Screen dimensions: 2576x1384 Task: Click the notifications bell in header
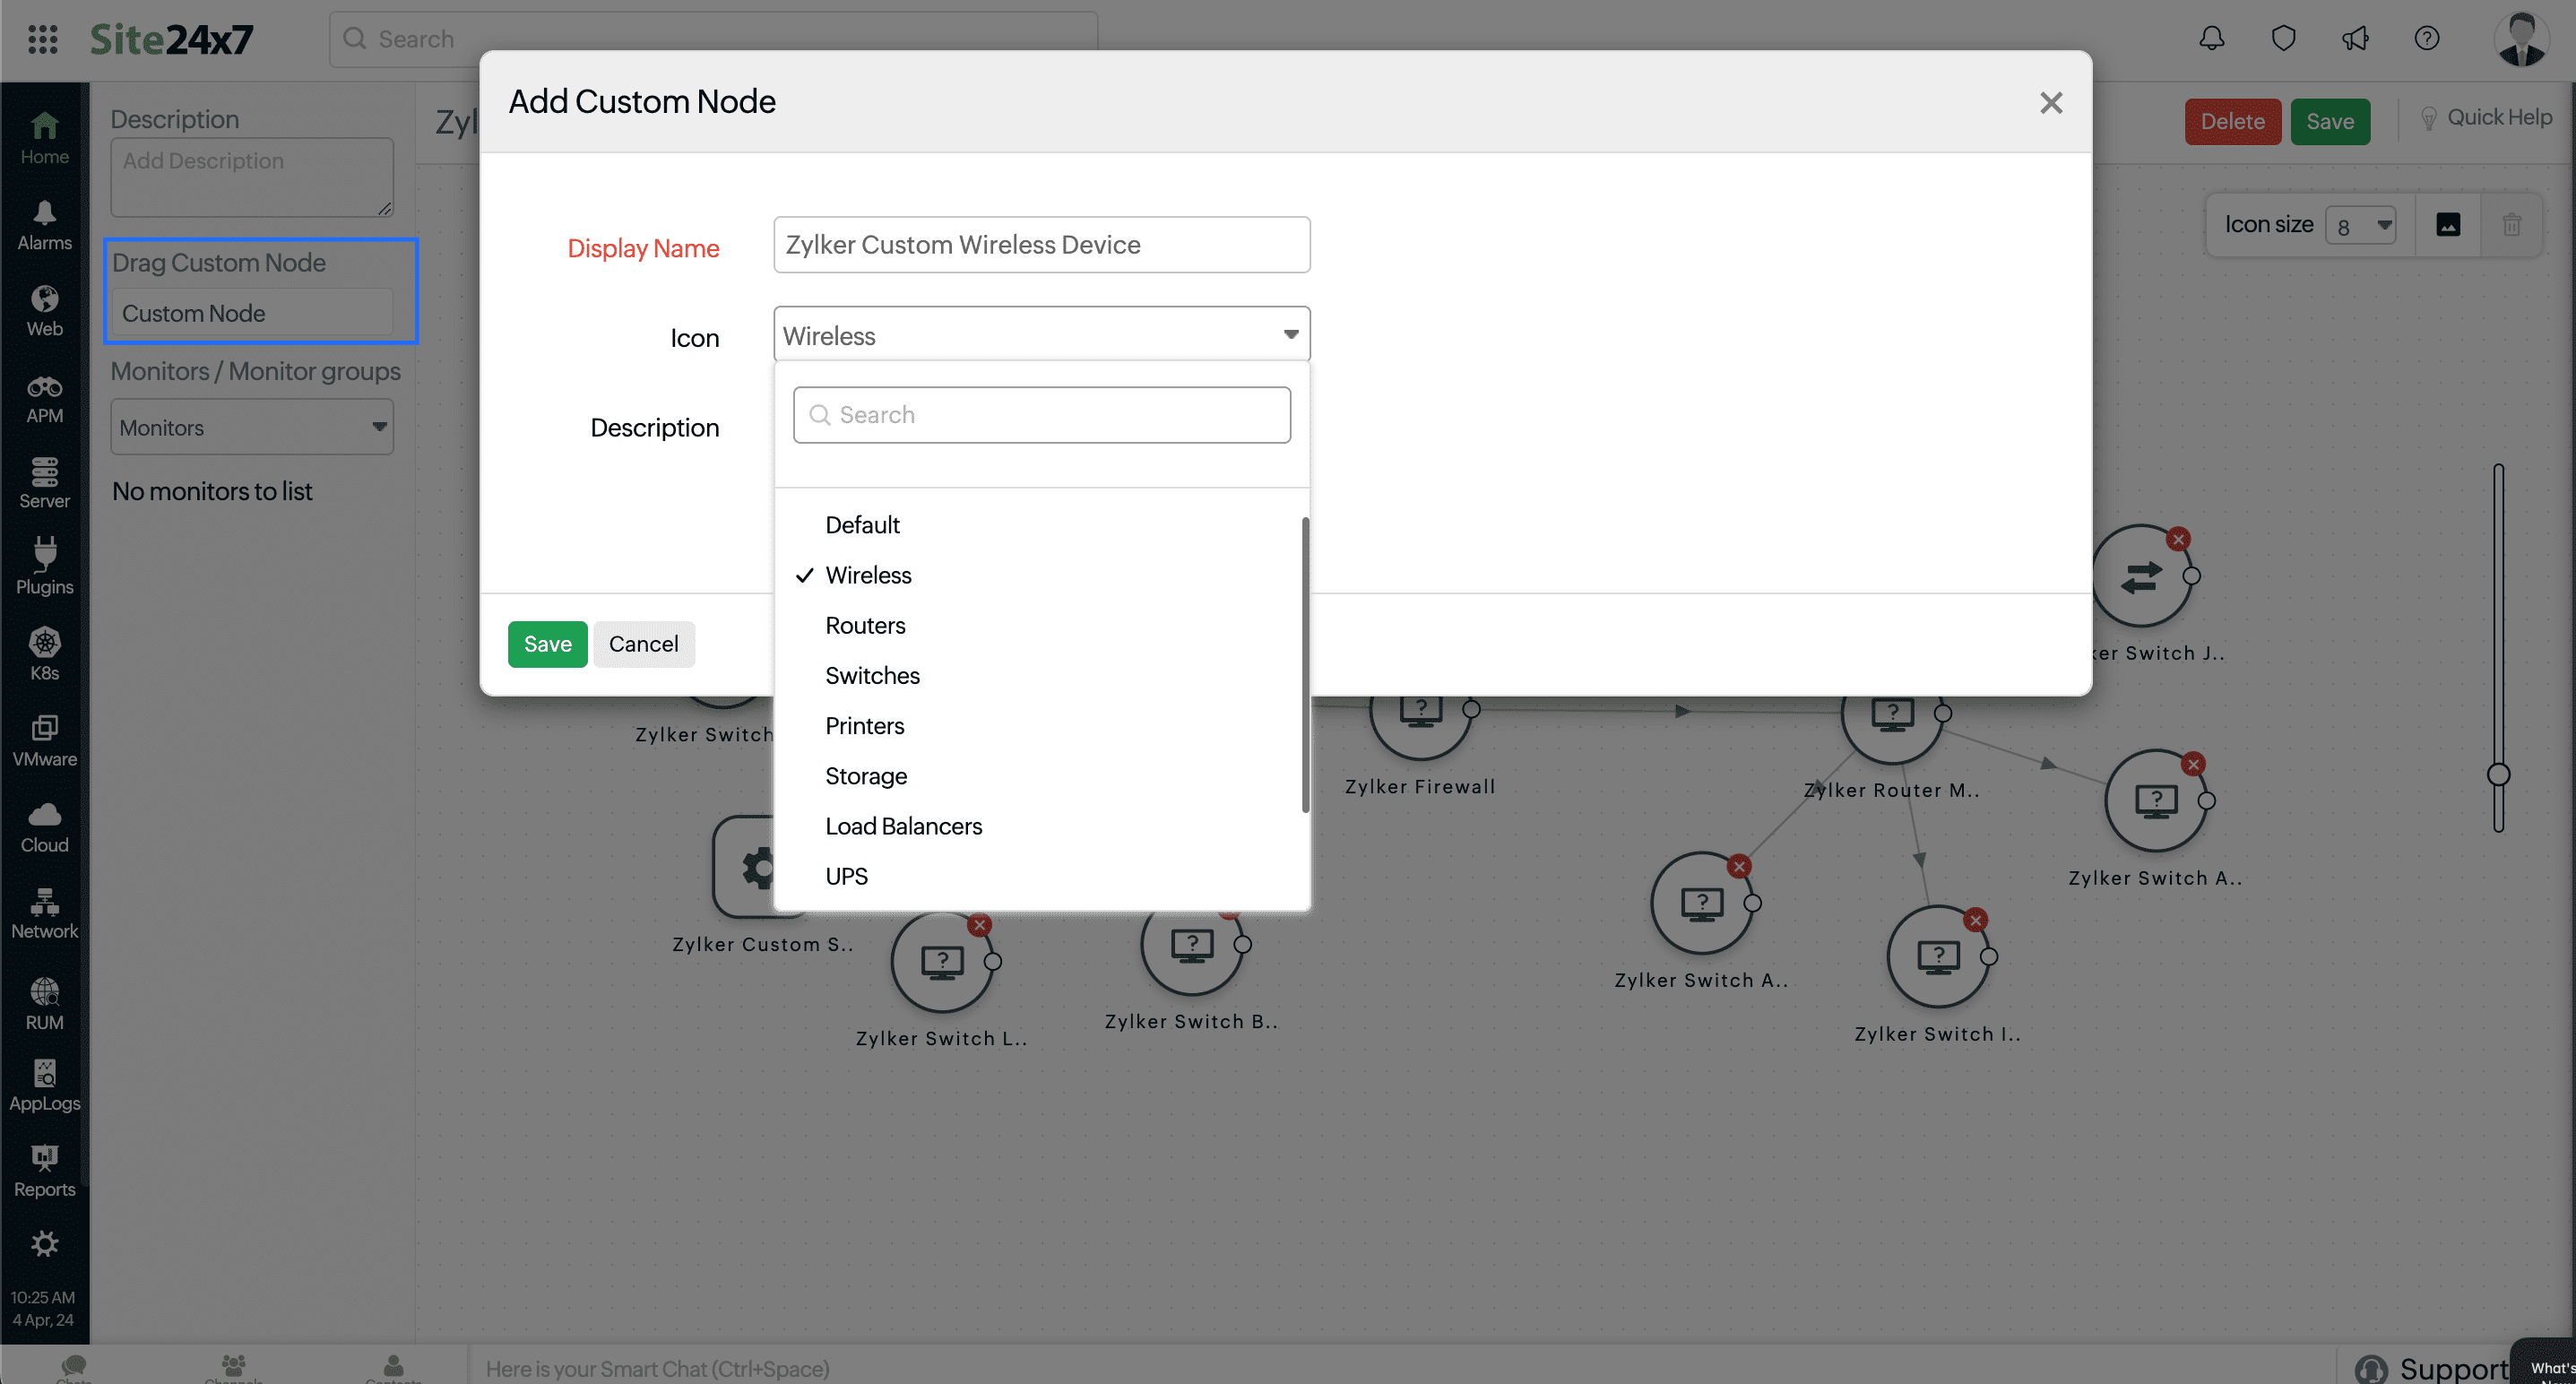(2211, 39)
